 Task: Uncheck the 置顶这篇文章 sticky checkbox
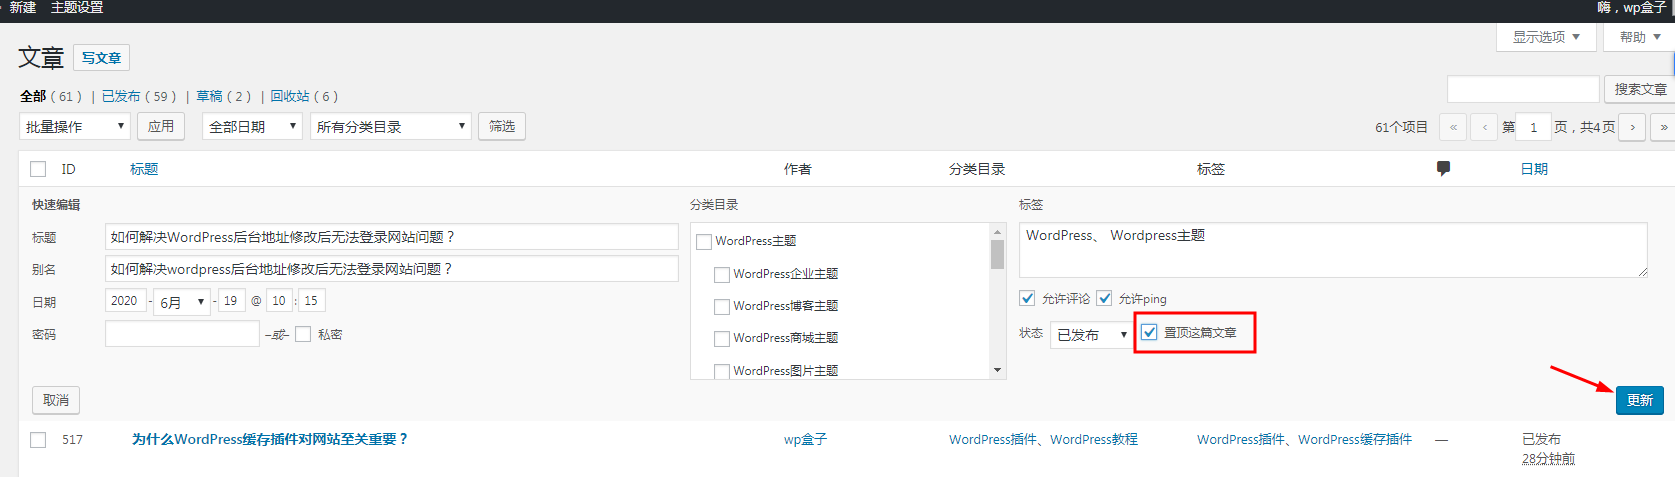coord(1149,332)
